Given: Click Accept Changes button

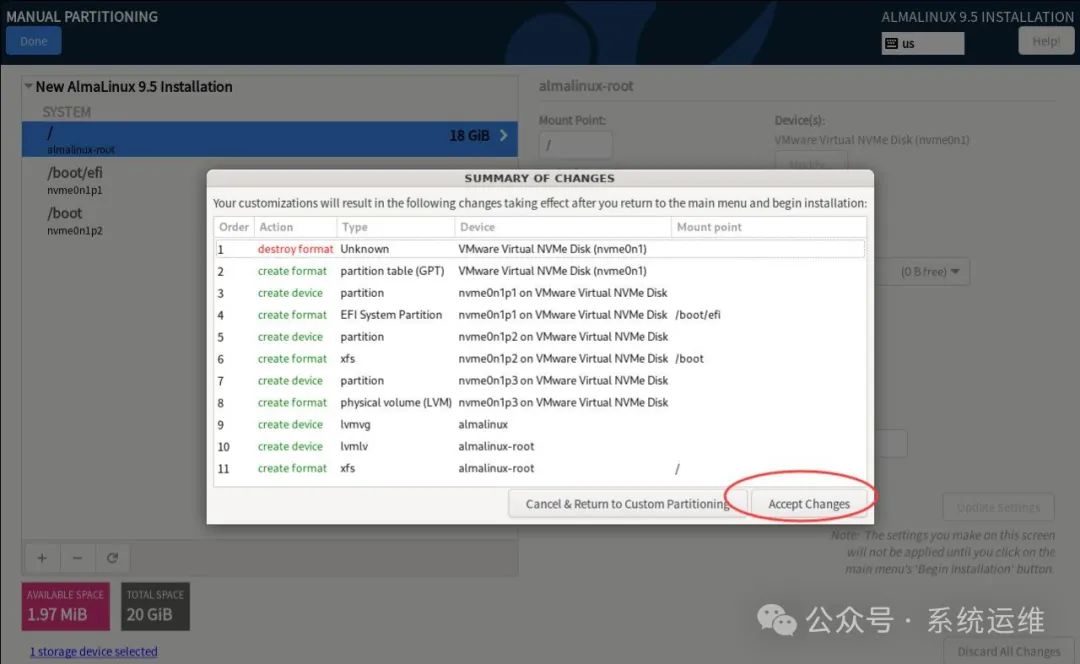Looking at the screenshot, I should pos(809,504).
